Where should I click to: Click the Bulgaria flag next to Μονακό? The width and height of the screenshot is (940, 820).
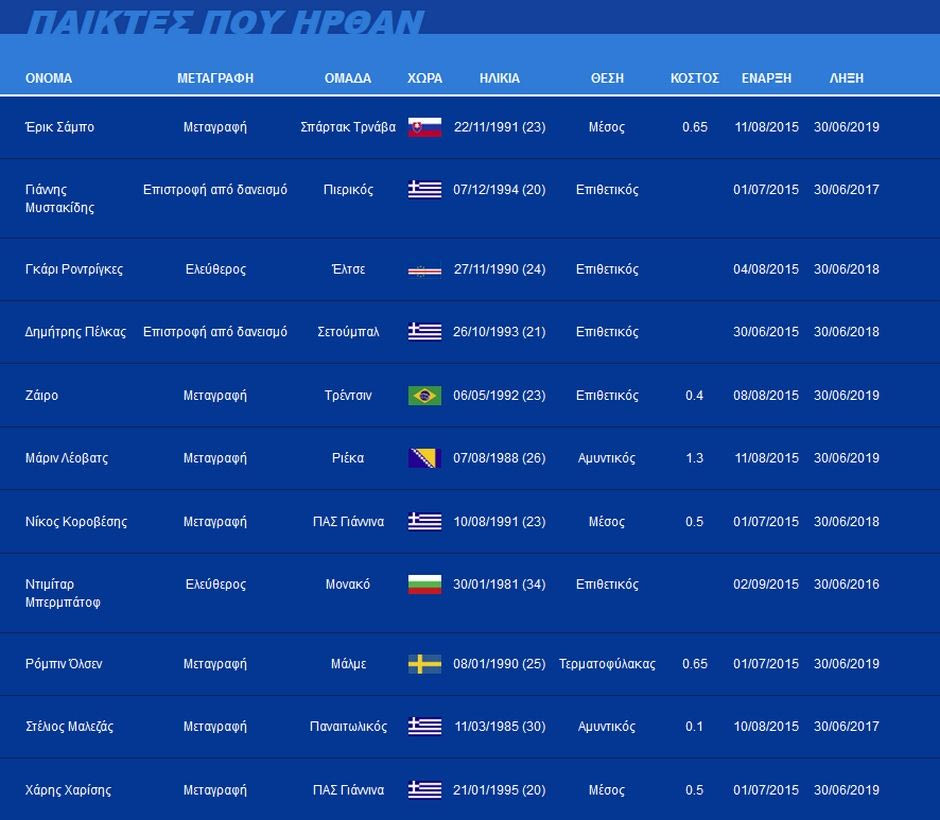pos(424,584)
